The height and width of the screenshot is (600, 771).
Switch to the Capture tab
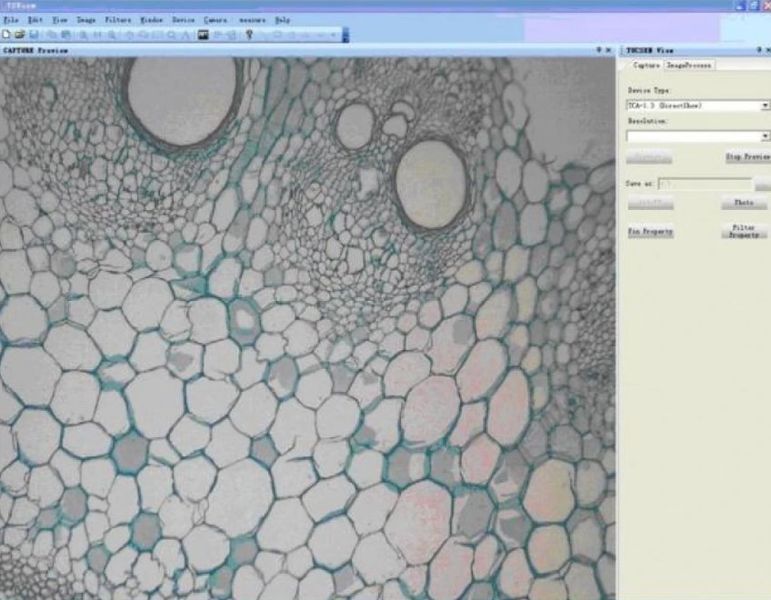tap(646, 65)
